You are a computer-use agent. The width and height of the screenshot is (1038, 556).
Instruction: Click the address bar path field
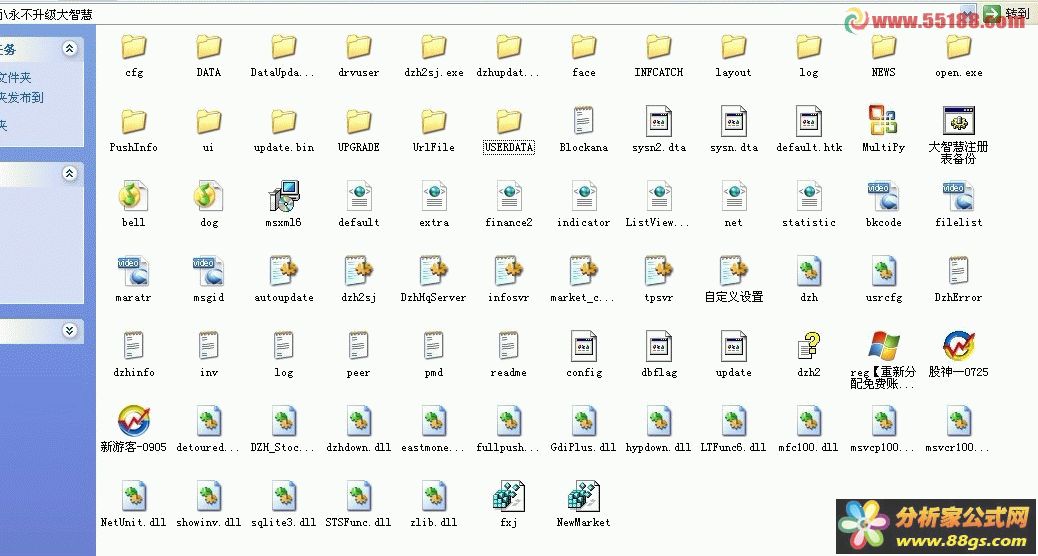coord(487,14)
